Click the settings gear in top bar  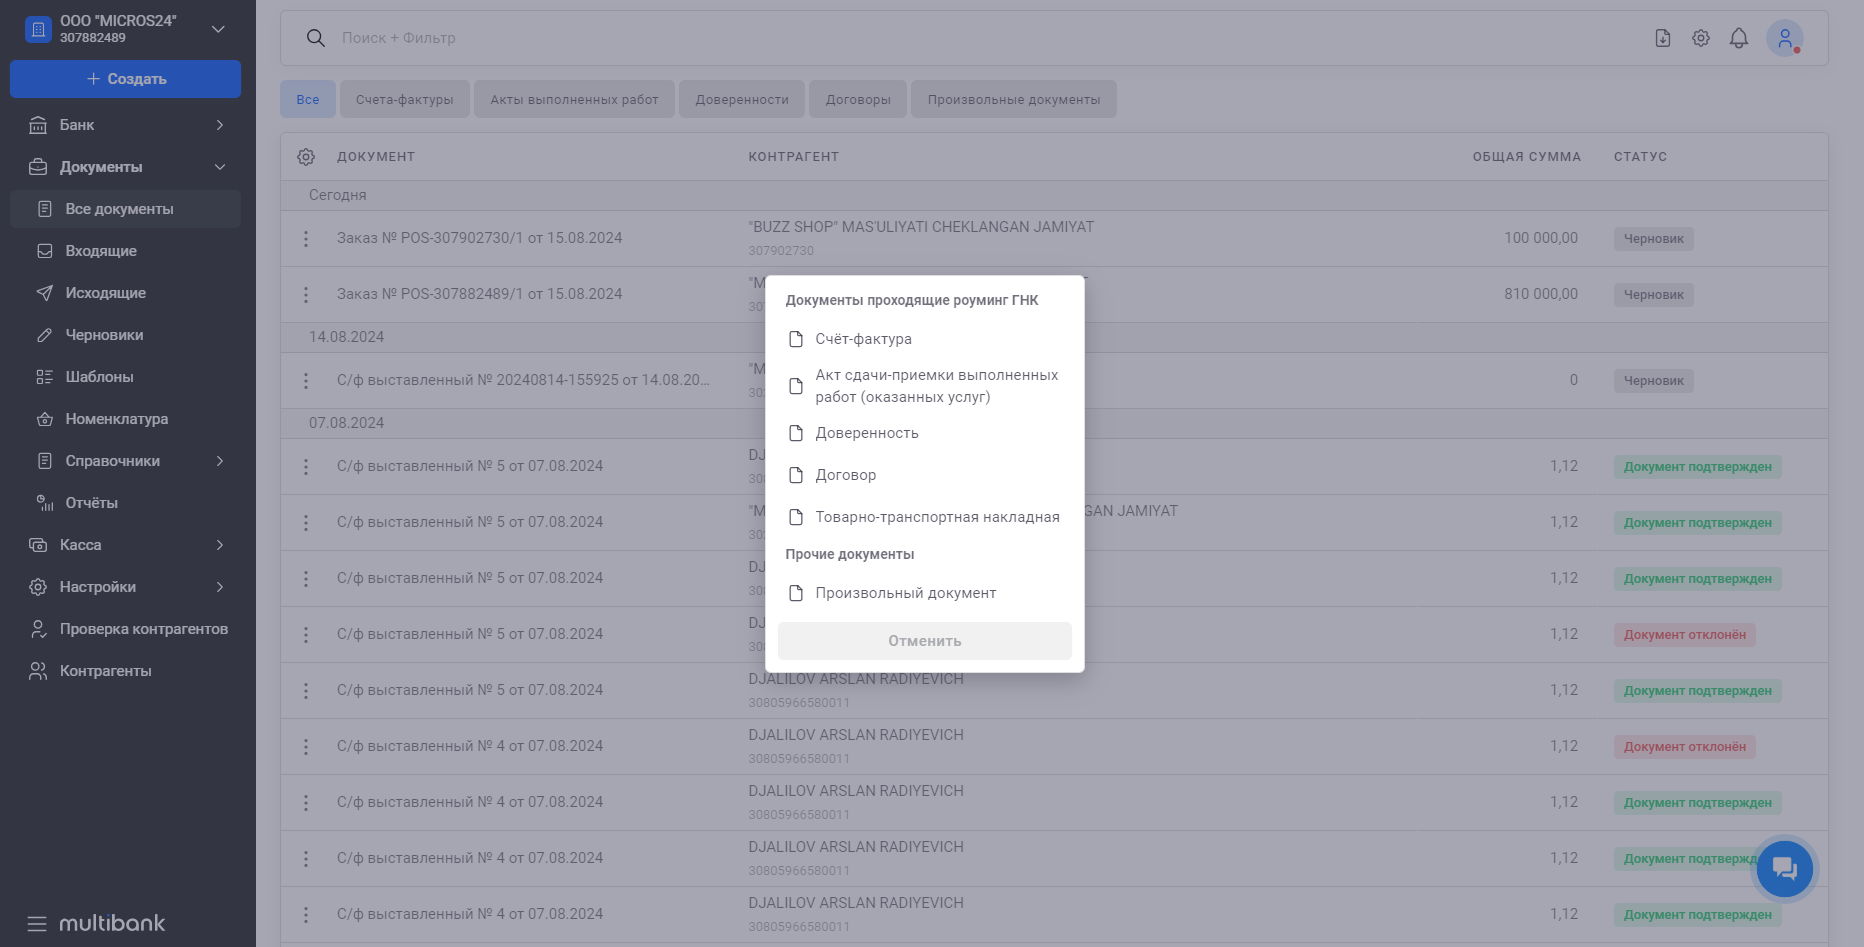tap(1701, 38)
